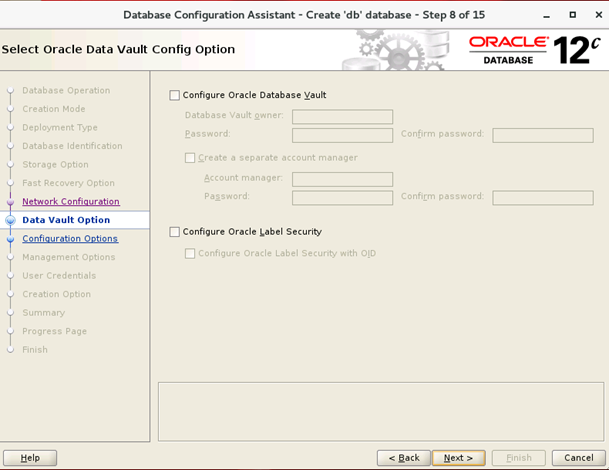This screenshot has width=609, height=470.
Task: Proceed with the Next button
Action: click(x=459, y=458)
